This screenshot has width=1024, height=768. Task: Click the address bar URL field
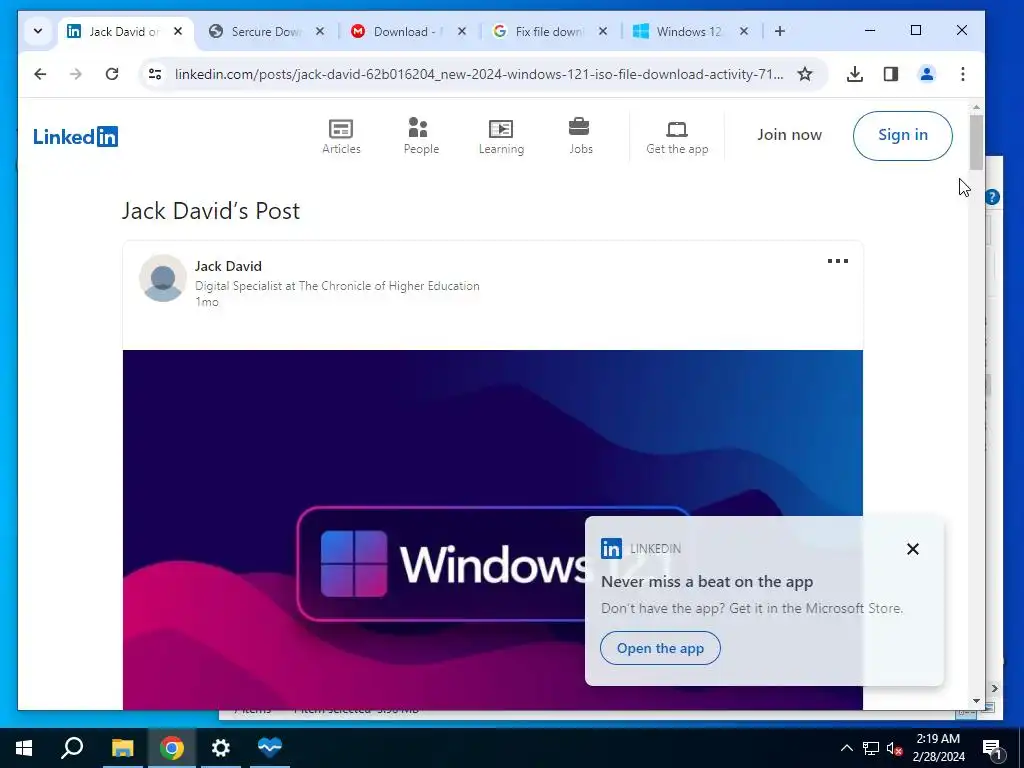tap(479, 74)
